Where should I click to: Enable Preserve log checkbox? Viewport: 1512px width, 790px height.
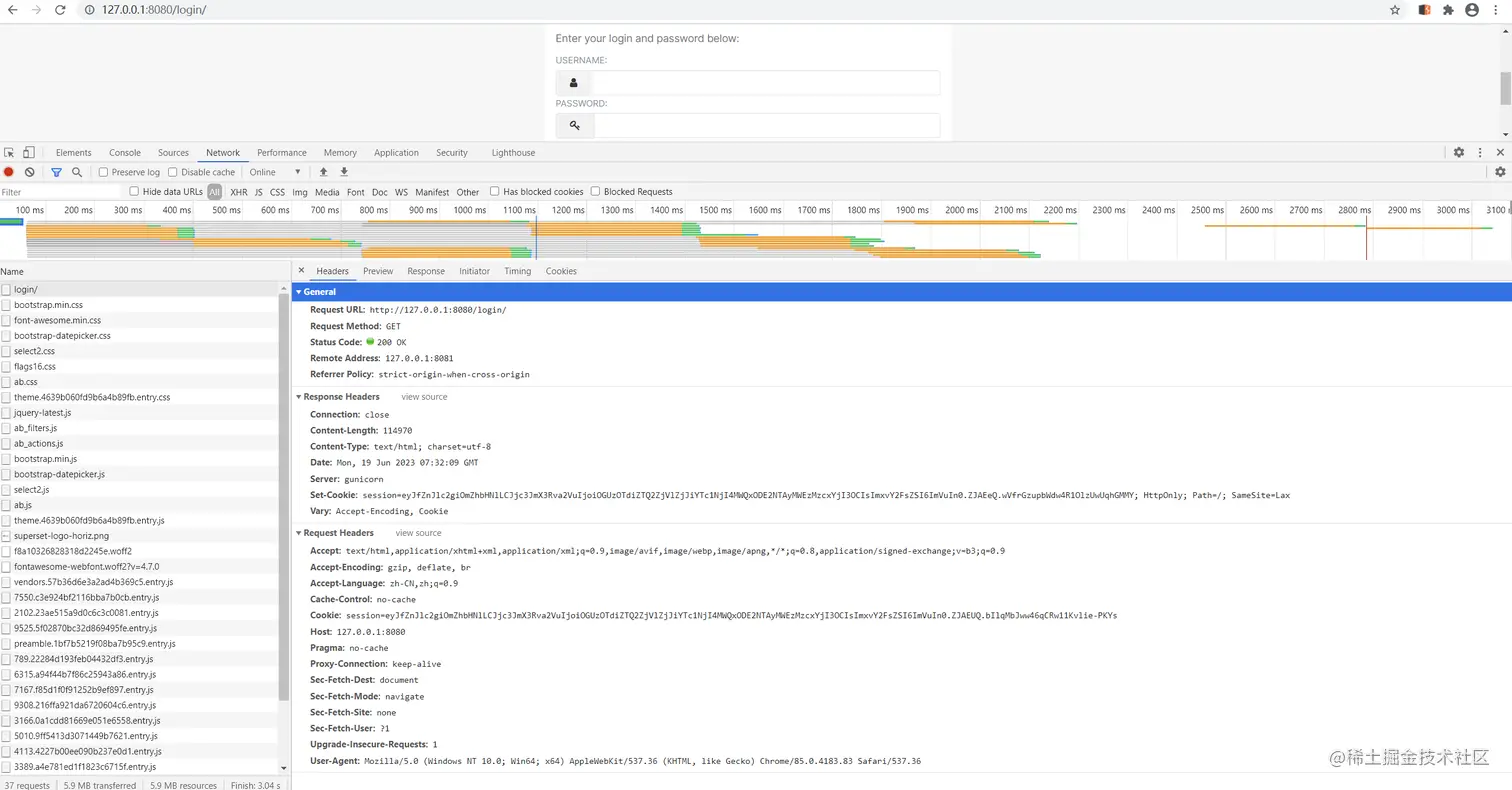104,172
